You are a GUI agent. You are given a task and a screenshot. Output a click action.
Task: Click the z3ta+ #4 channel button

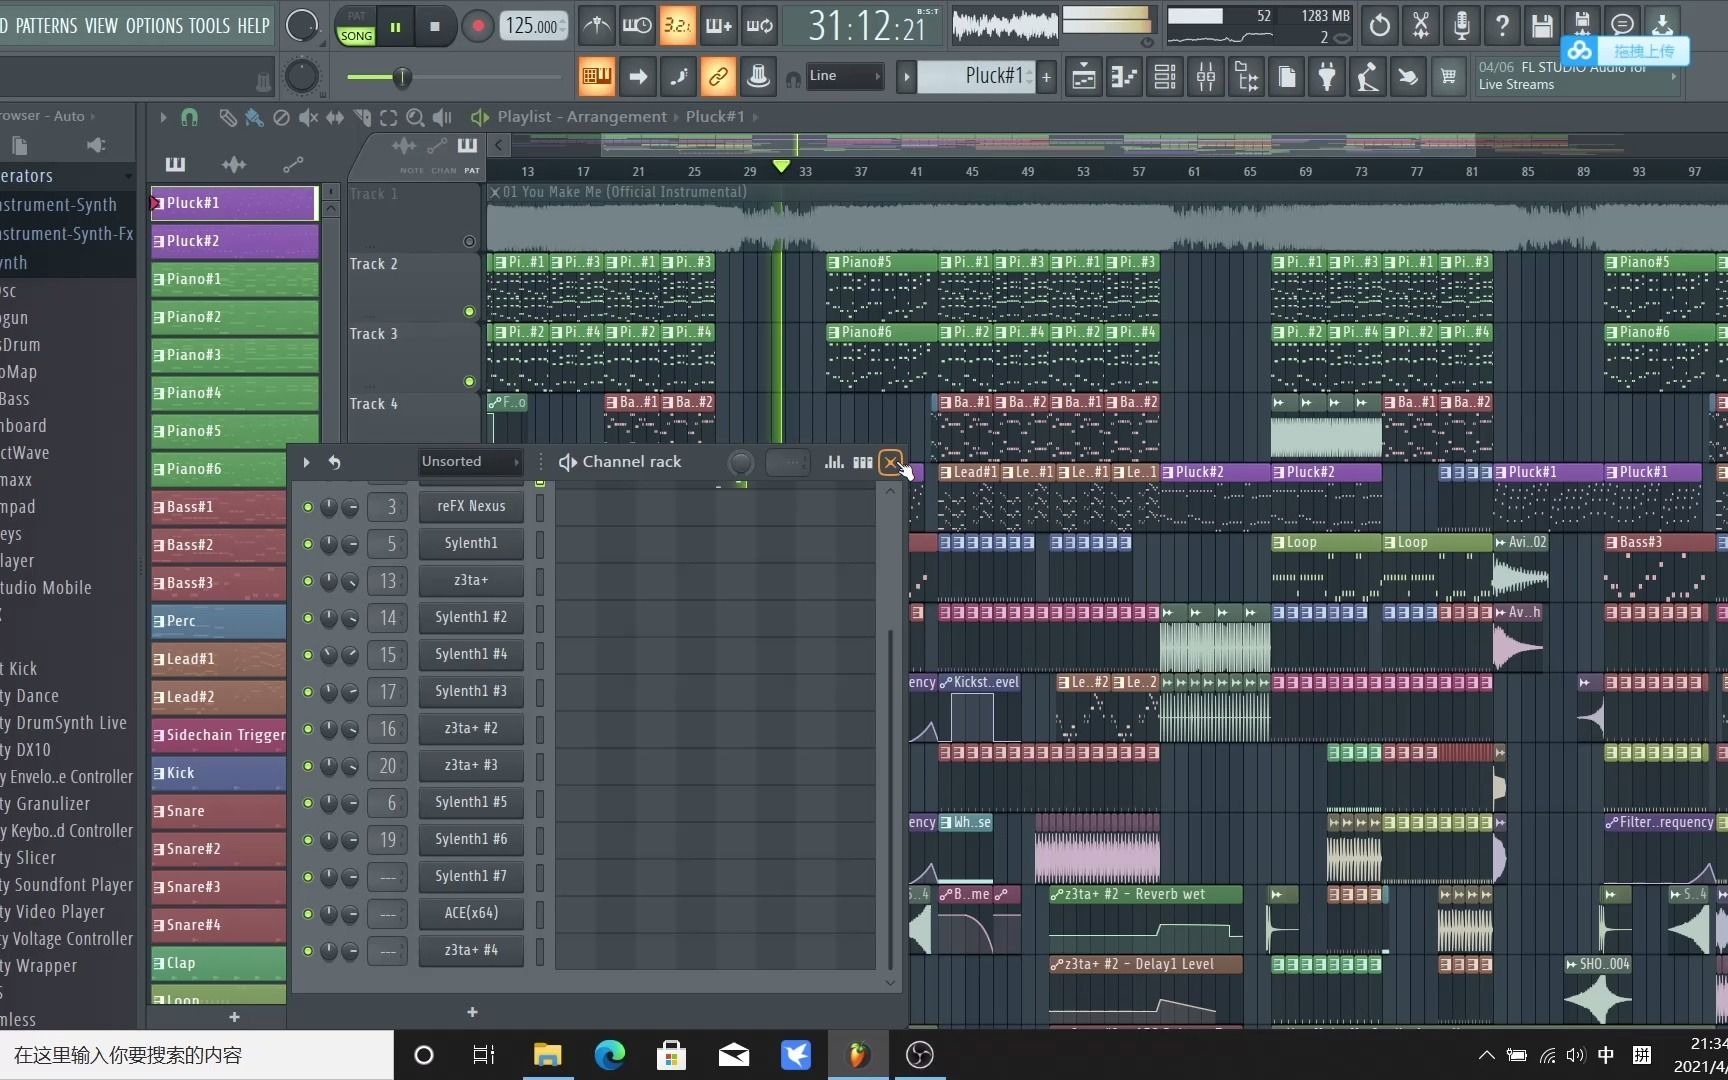(471, 950)
